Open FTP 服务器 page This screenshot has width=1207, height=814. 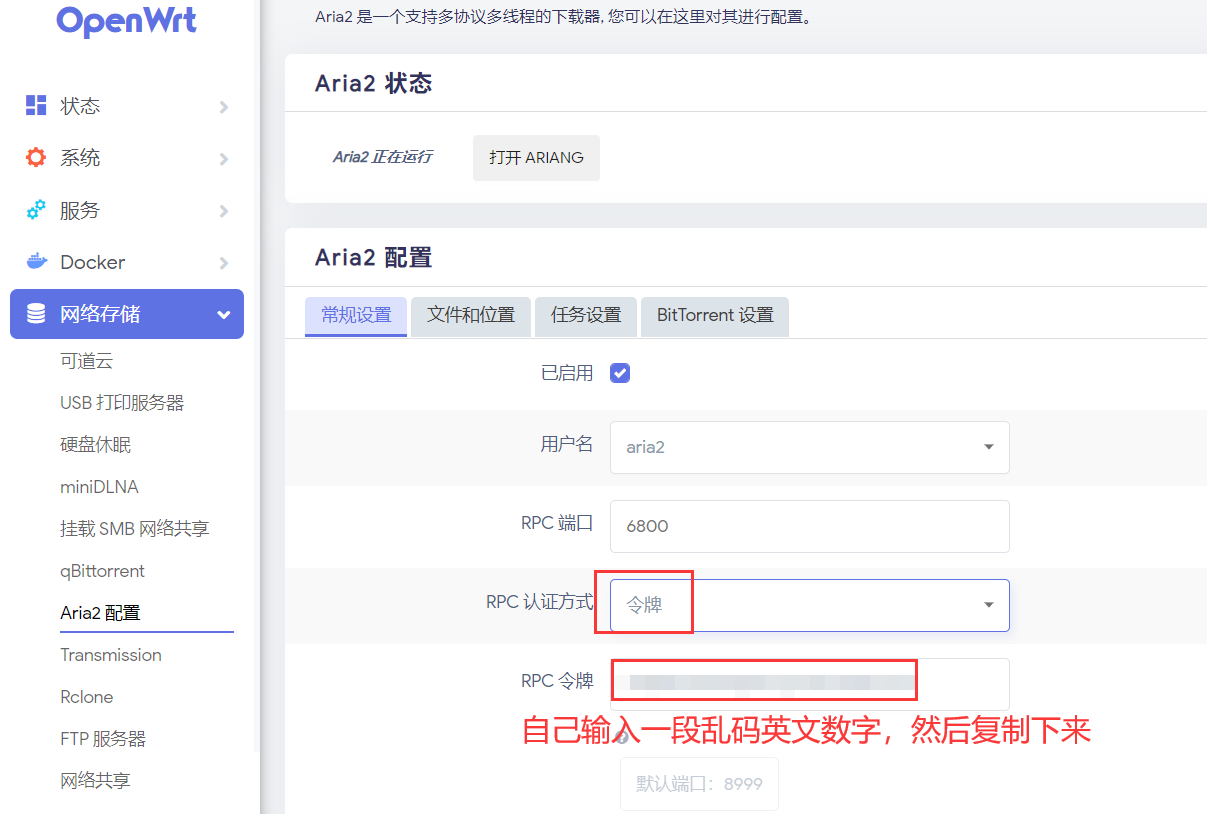pyautogui.click(x=103, y=739)
